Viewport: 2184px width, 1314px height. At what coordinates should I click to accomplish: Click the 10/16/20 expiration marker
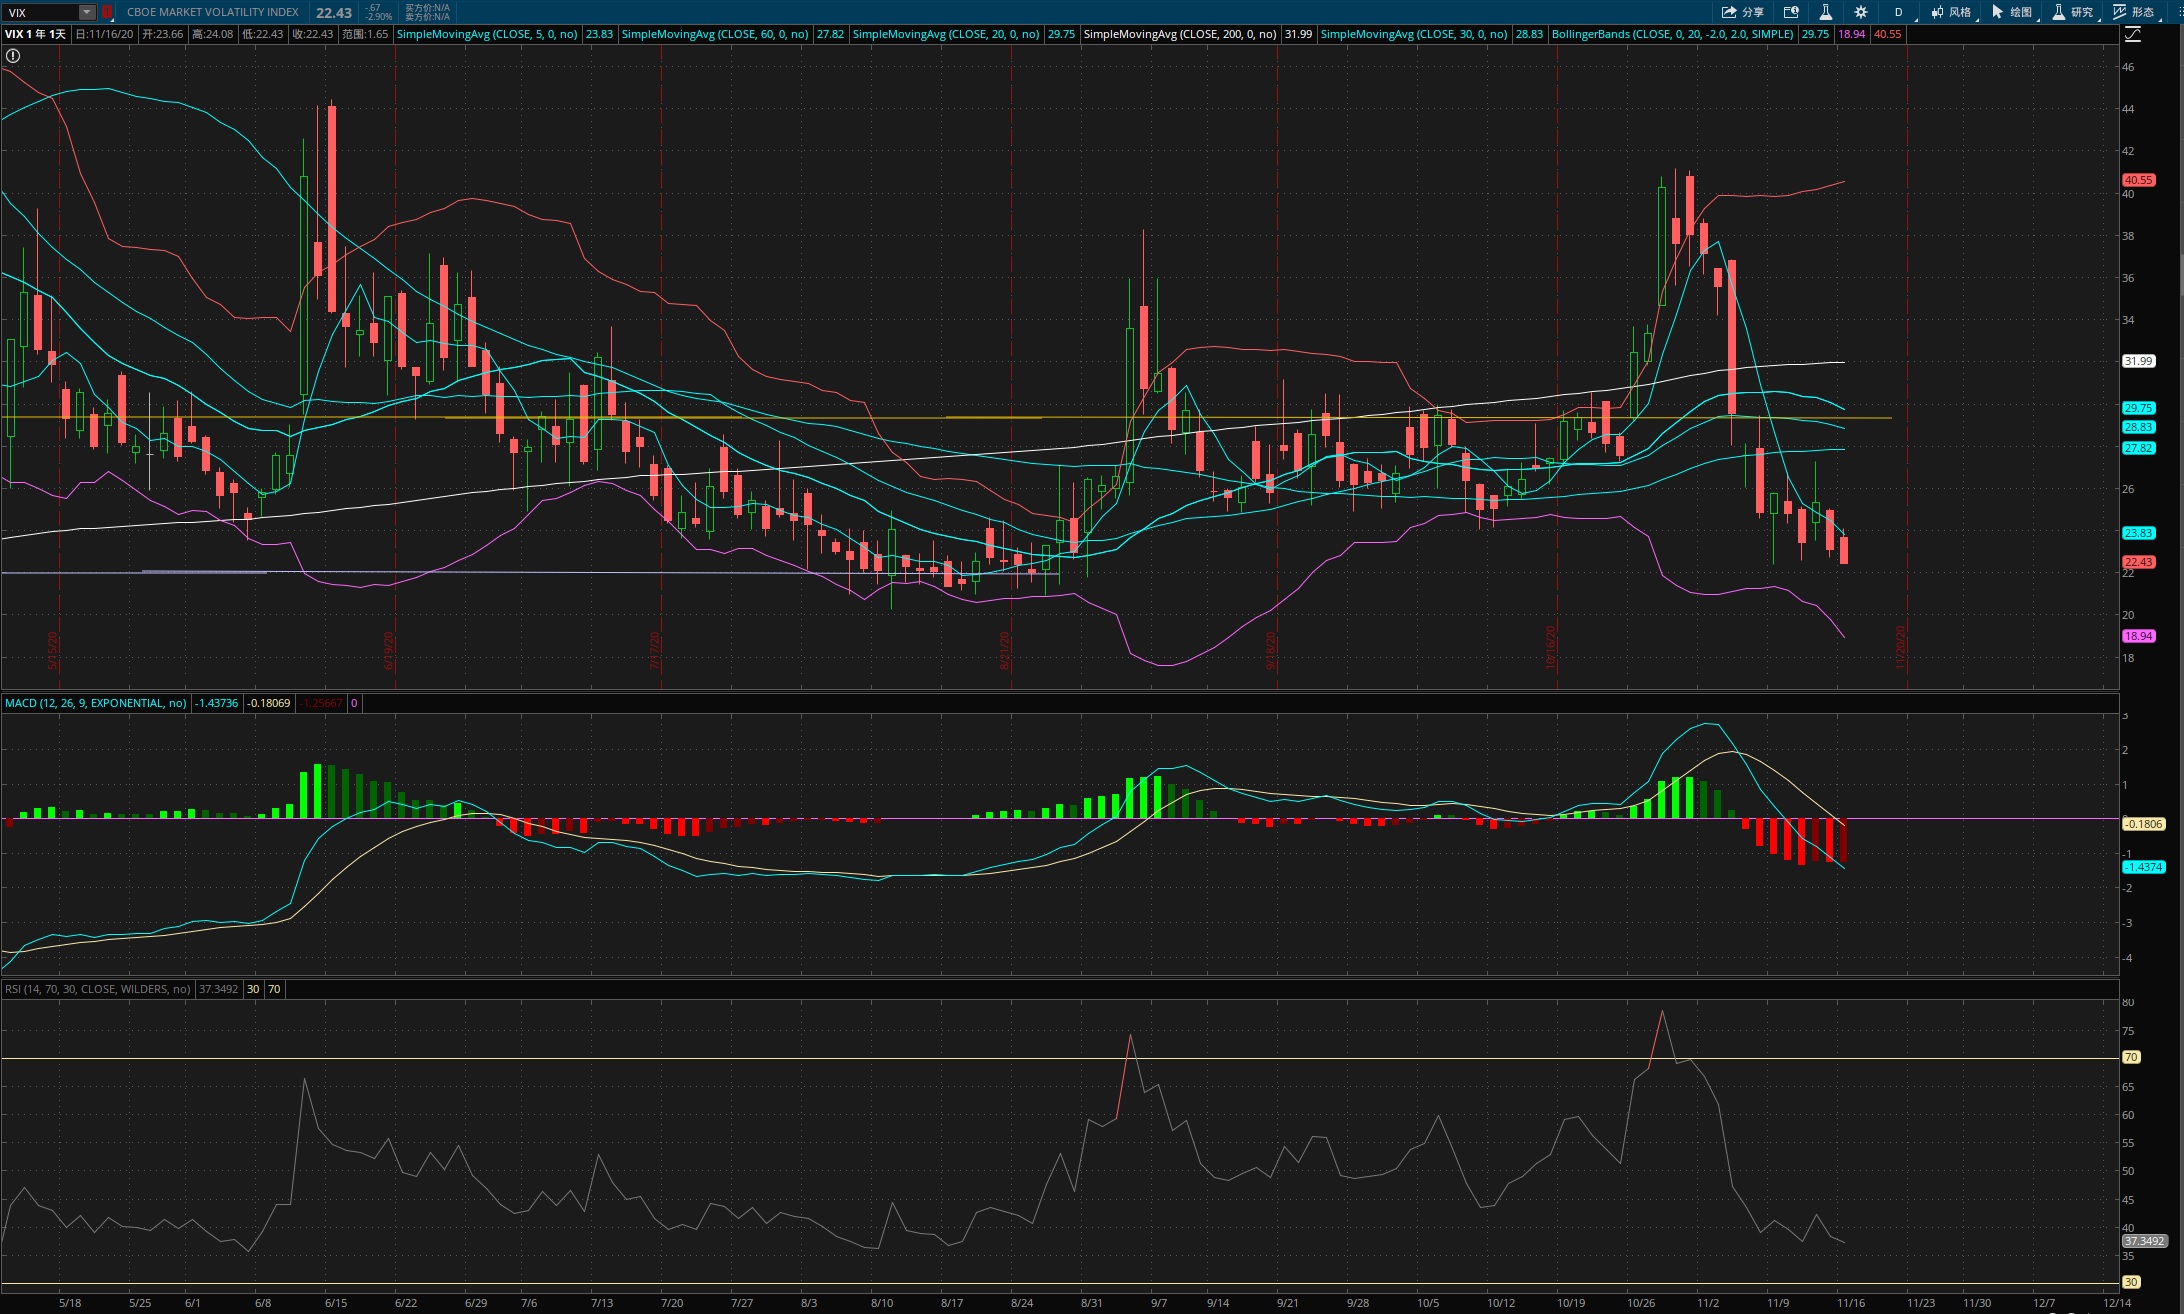click(x=1551, y=648)
